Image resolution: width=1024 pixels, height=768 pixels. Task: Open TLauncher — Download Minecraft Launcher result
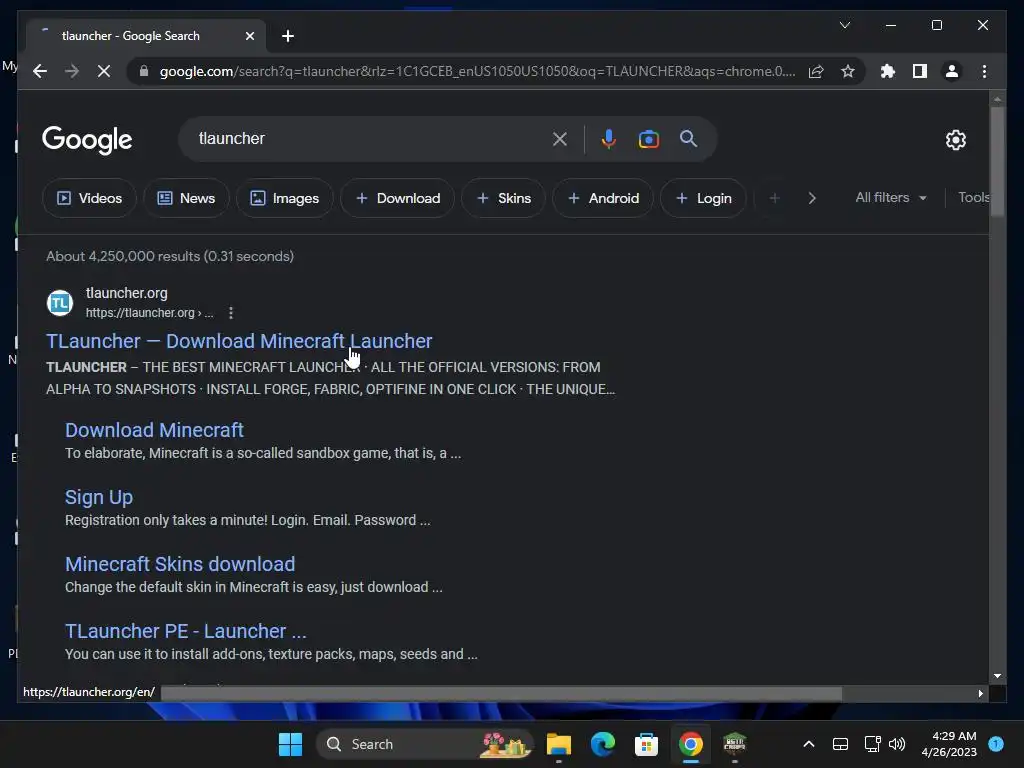pos(239,341)
